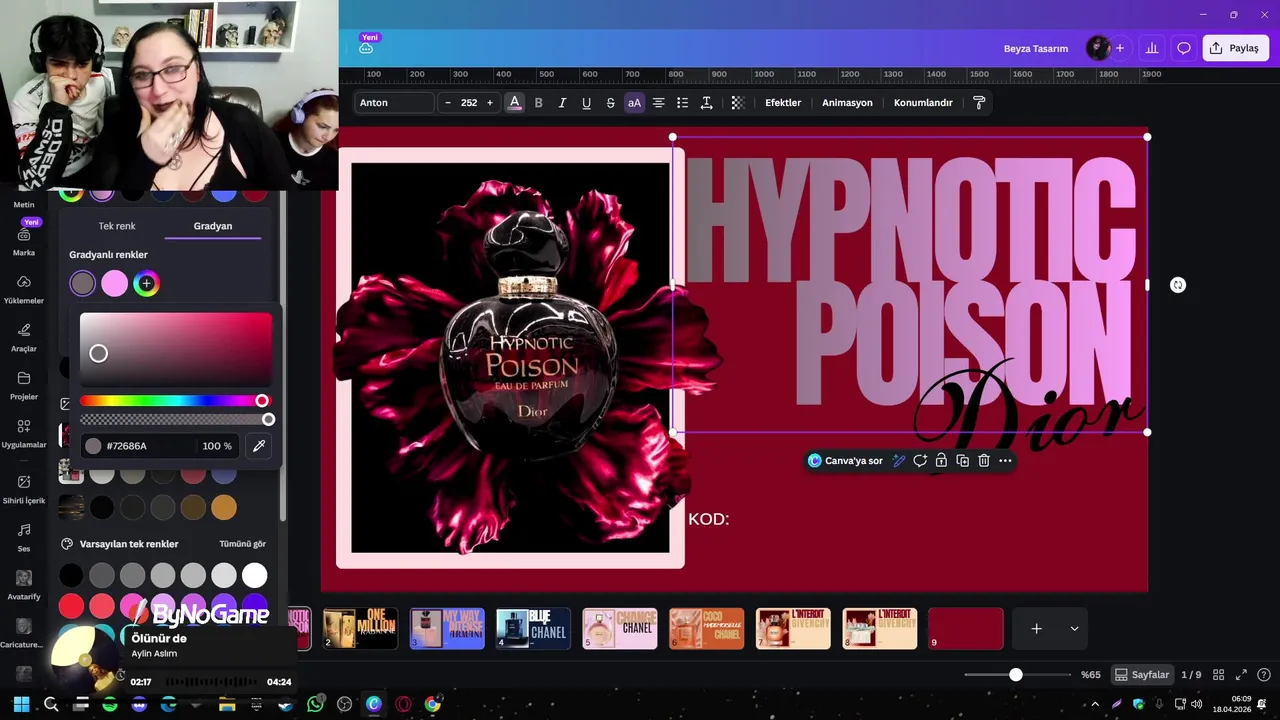Decrease font size with minus button
1280x720 pixels.
coord(447,103)
